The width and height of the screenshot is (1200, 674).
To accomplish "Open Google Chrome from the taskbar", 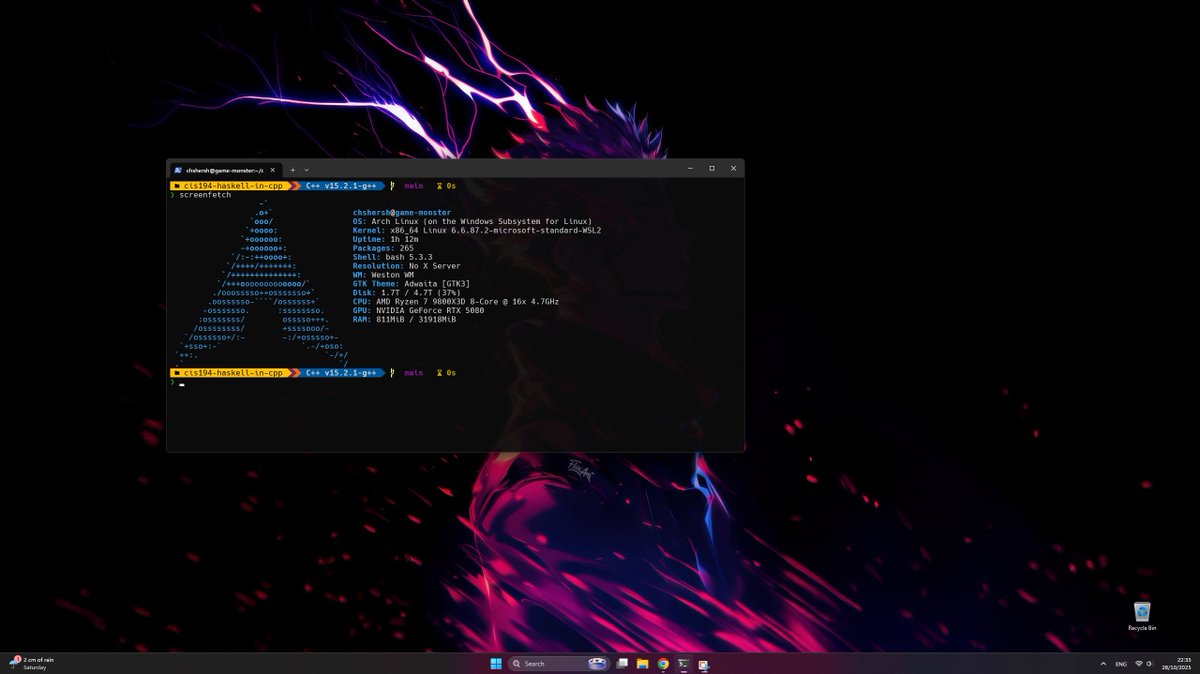I will coord(663,663).
